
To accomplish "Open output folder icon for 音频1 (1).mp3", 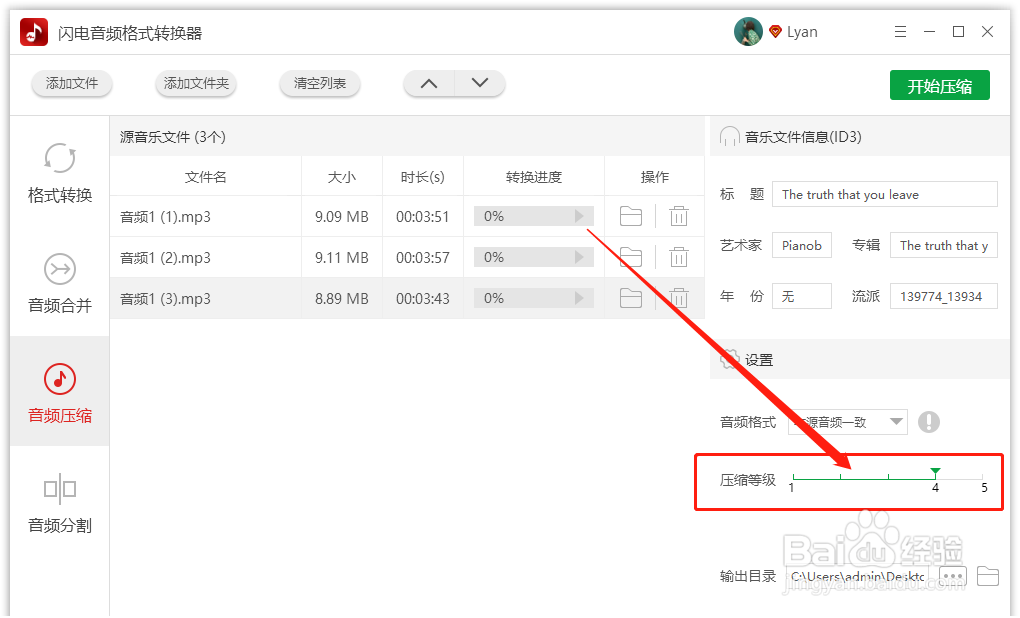I will (631, 215).
